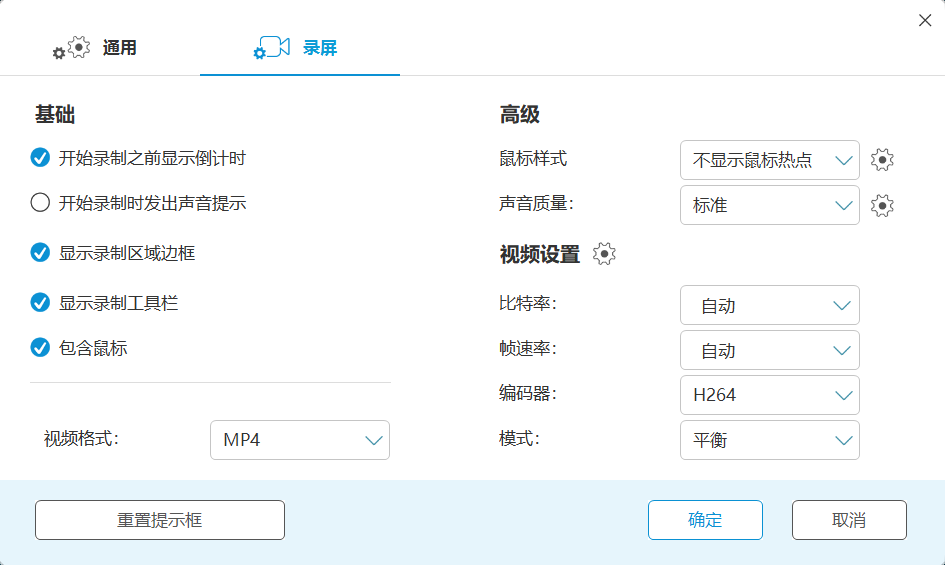The height and width of the screenshot is (565, 945).
Task: Click the 高级 section heading
Action: click(x=520, y=115)
